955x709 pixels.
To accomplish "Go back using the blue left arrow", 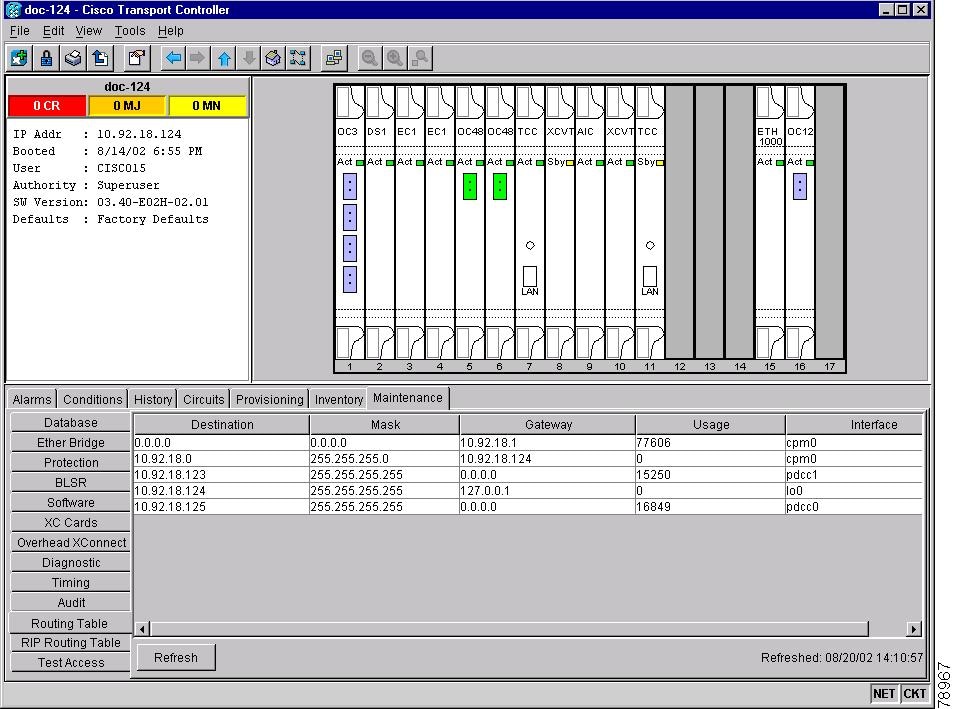I will point(174,58).
